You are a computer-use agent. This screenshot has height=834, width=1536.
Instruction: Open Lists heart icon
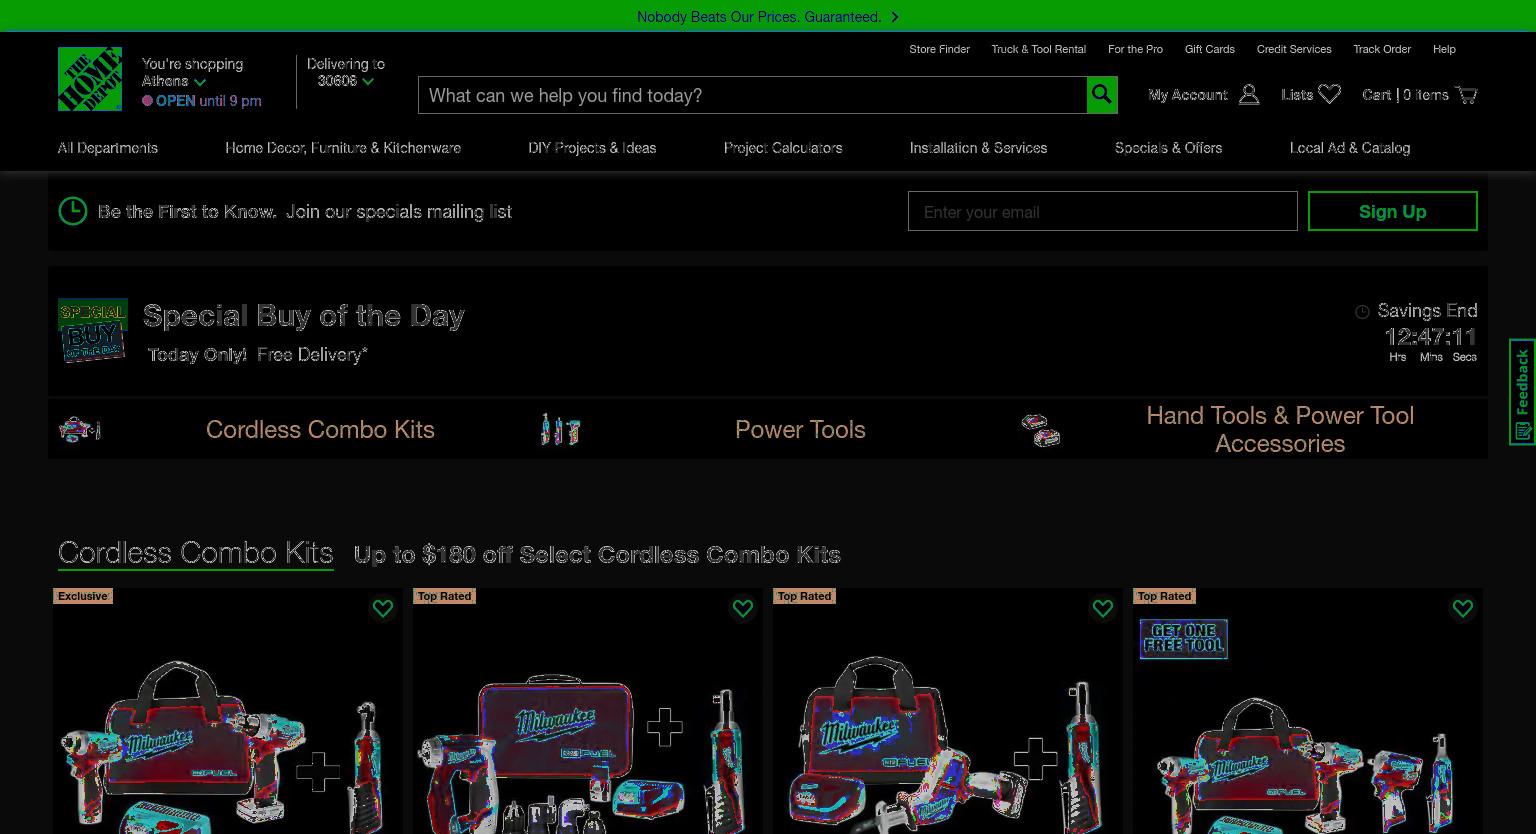(x=1329, y=95)
